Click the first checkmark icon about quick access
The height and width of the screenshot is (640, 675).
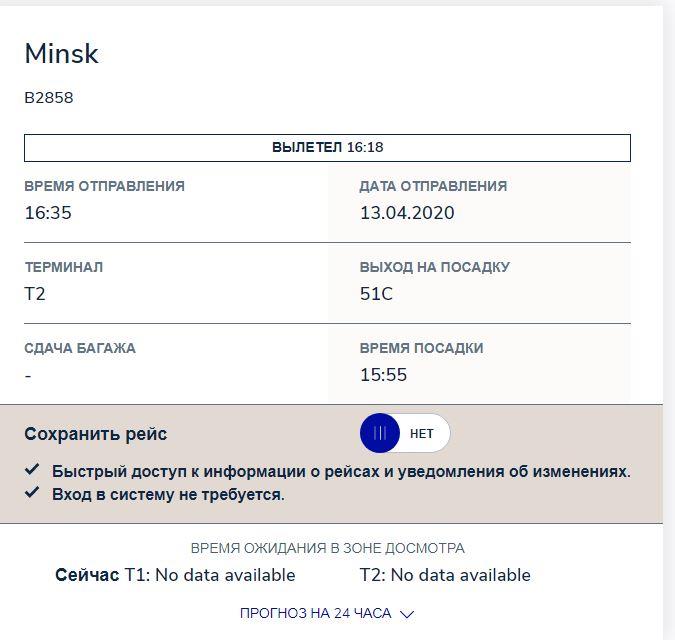tap(32, 470)
